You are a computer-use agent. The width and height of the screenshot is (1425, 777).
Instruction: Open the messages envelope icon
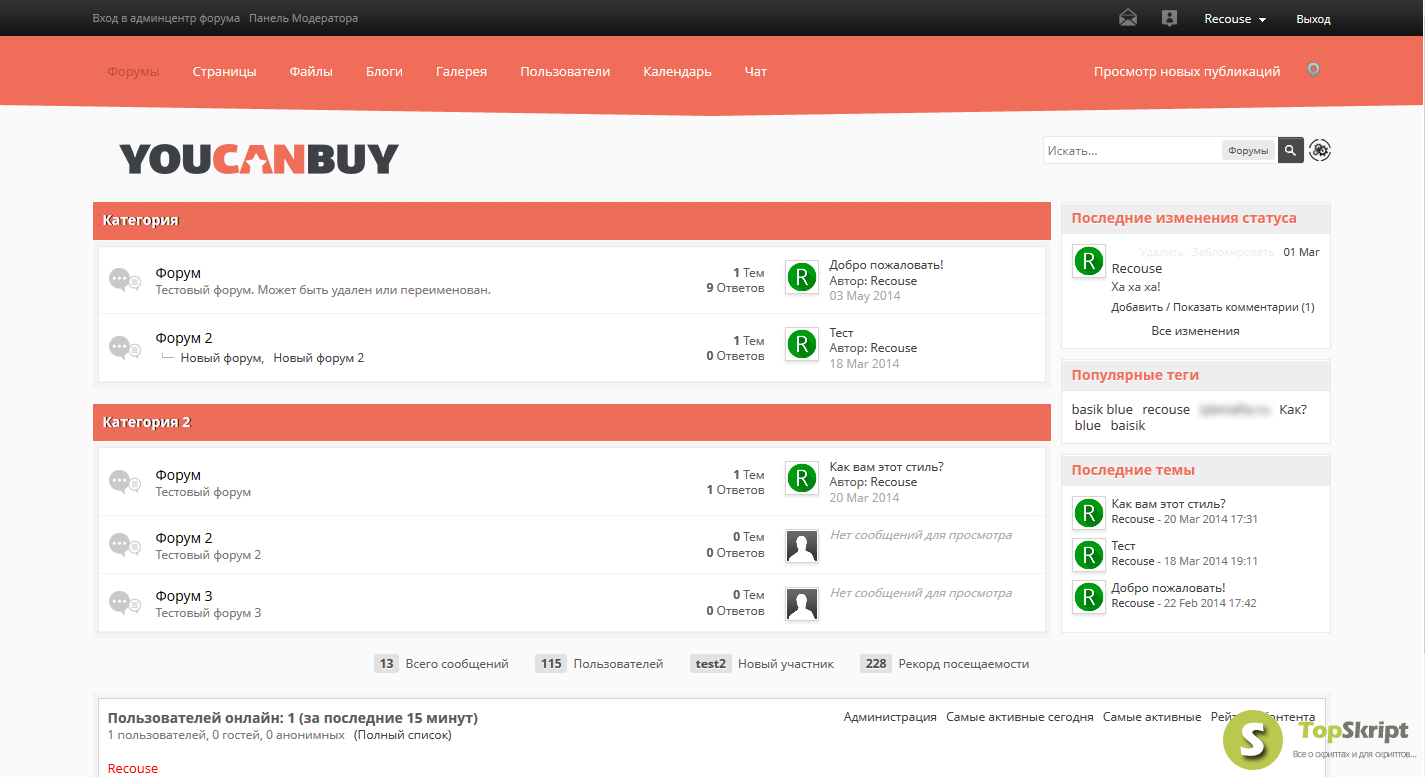1128,18
